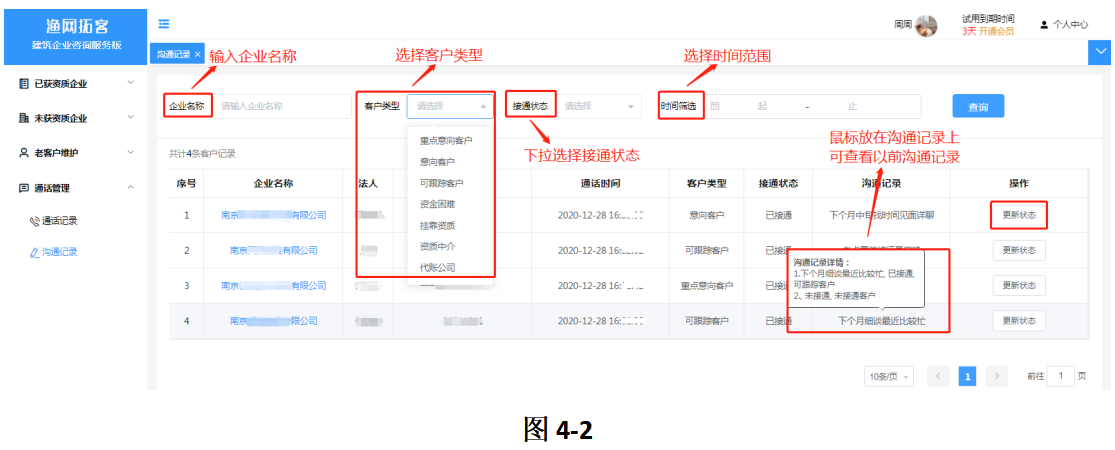Click the start date 起 field
The width and height of the screenshot is (1115, 450).
tap(762, 106)
